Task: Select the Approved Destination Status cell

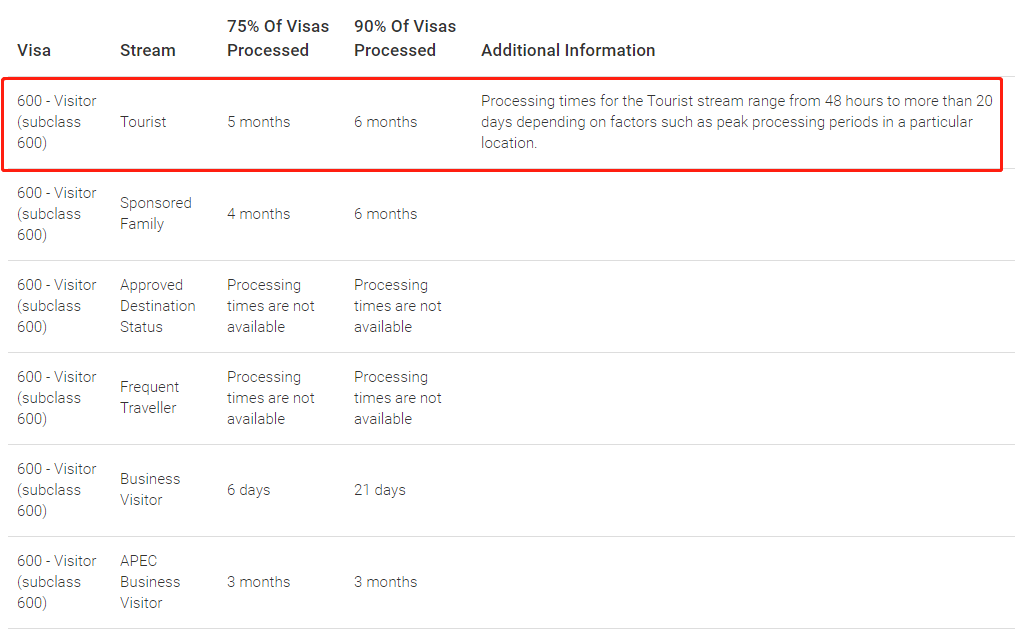Action: coord(157,306)
